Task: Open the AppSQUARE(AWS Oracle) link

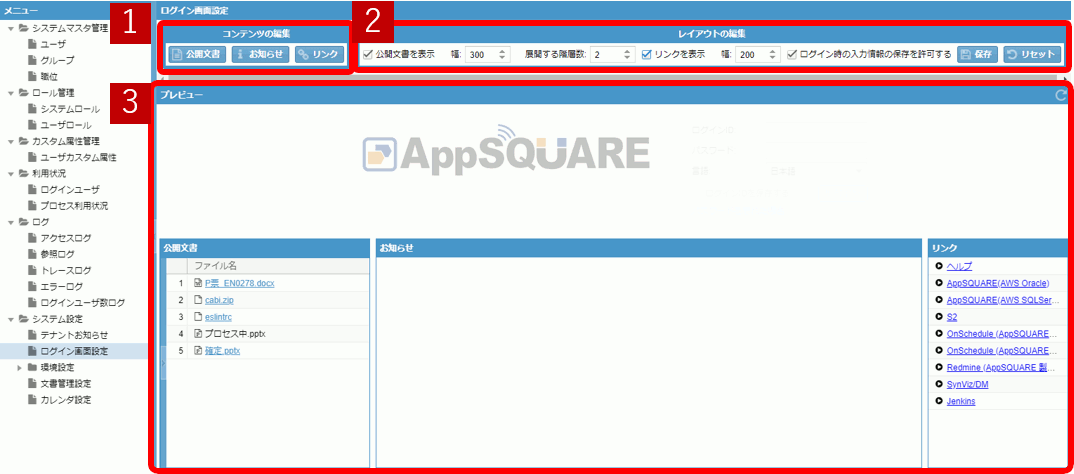Action: (x=997, y=283)
